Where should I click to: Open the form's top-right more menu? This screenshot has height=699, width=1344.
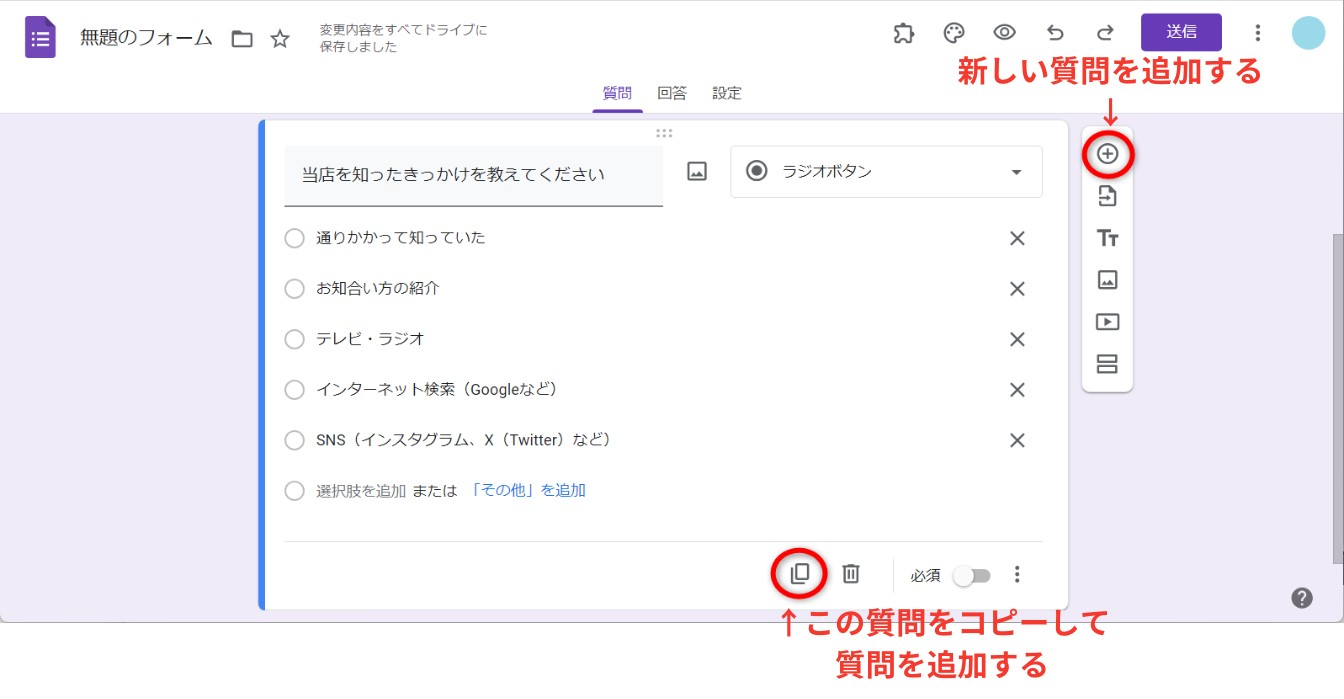point(1258,33)
